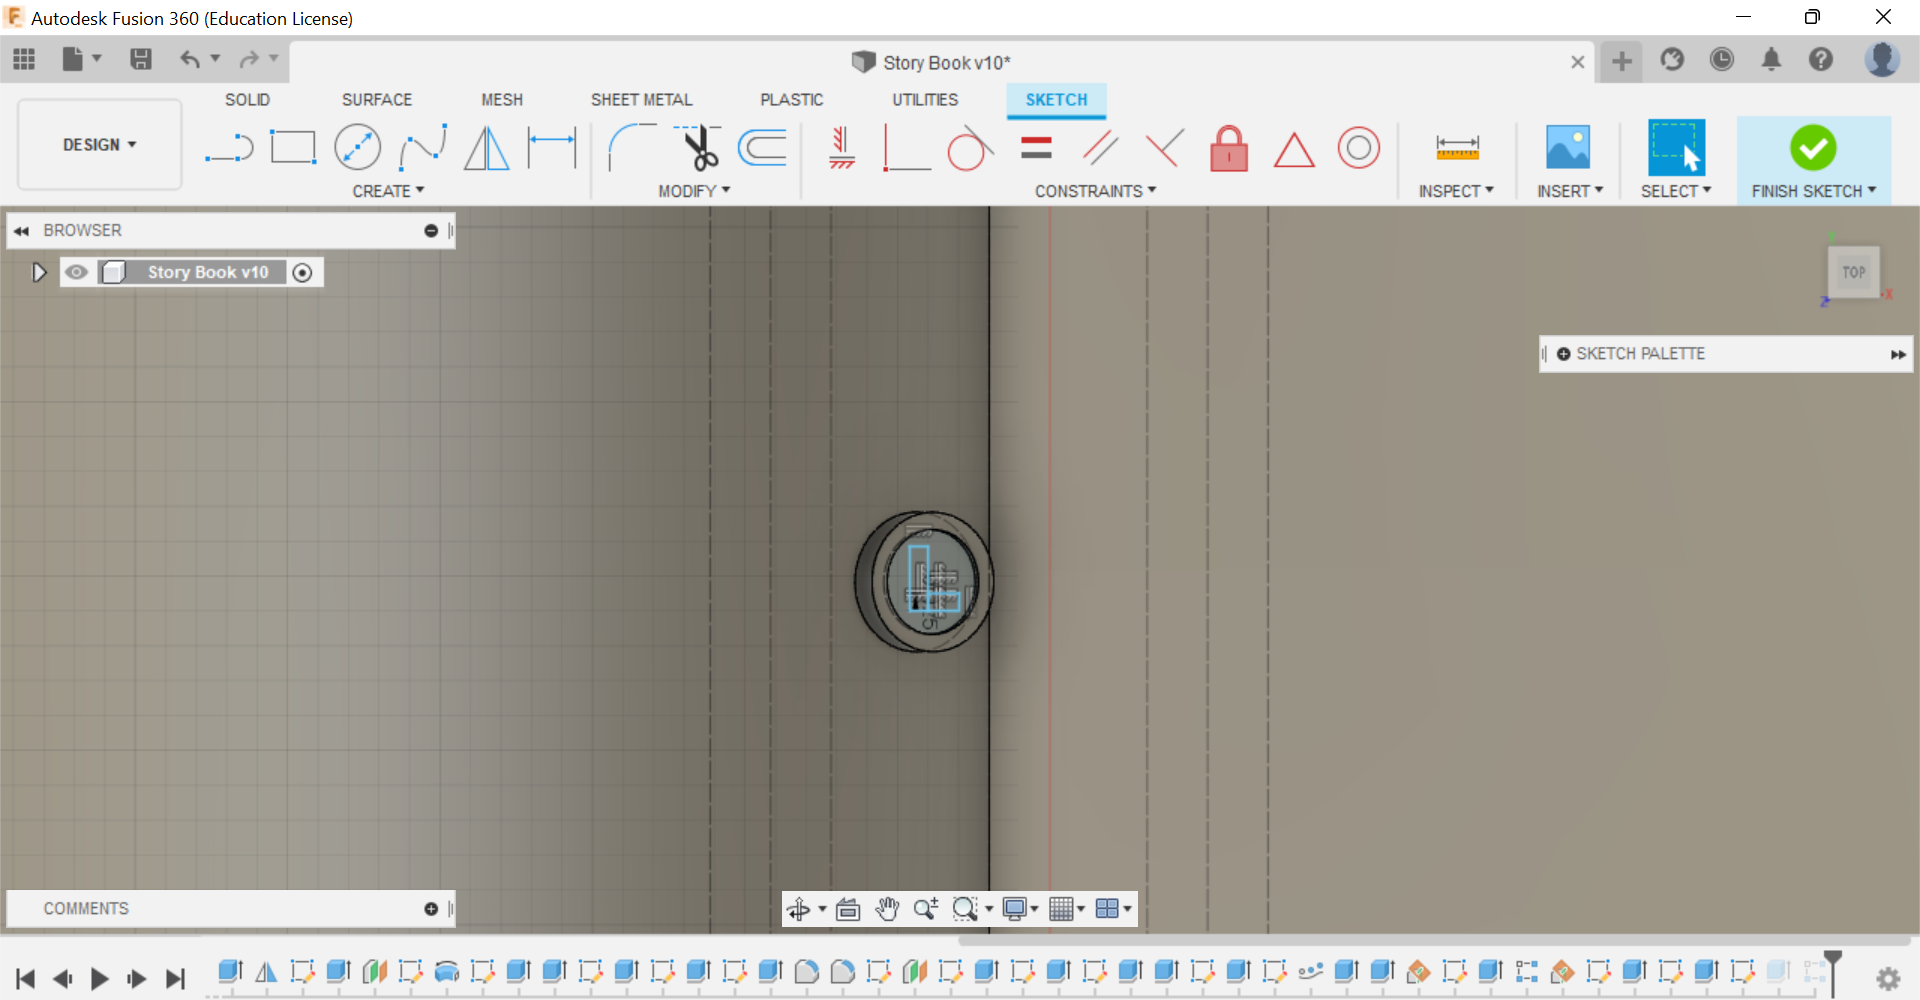Add a new design tab
Image resolution: width=1920 pixels, height=1000 pixels.
(x=1622, y=62)
